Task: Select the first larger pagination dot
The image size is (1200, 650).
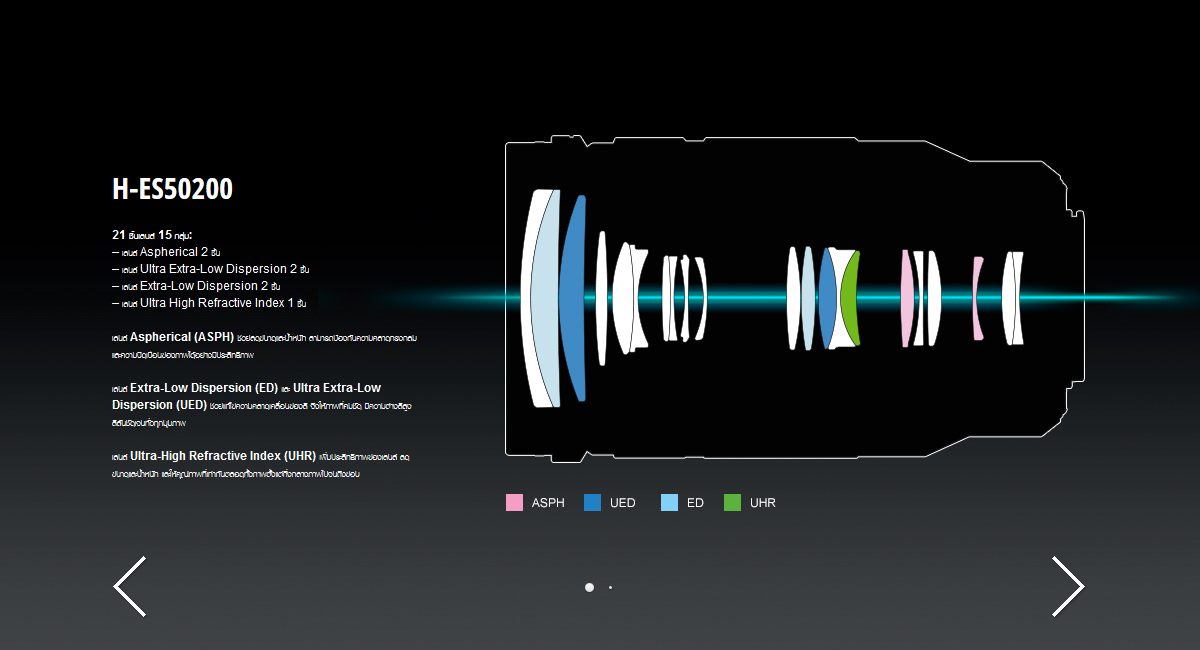Action: tap(589, 587)
